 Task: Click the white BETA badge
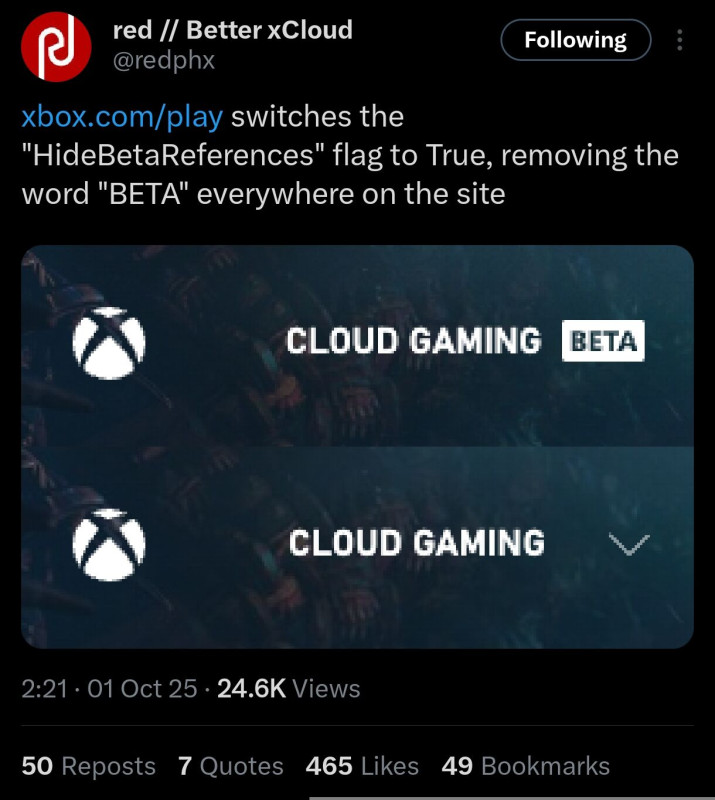pos(603,341)
